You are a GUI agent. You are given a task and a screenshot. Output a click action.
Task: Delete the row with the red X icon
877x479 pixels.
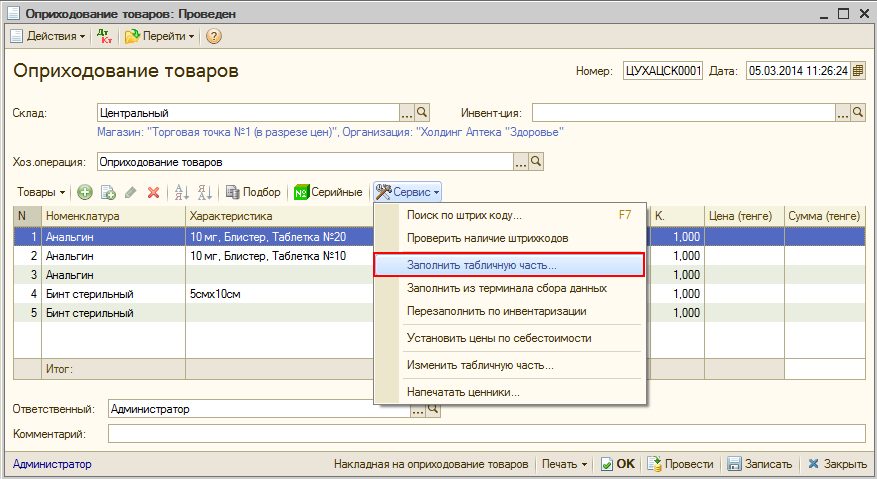[x=153, y=192]
